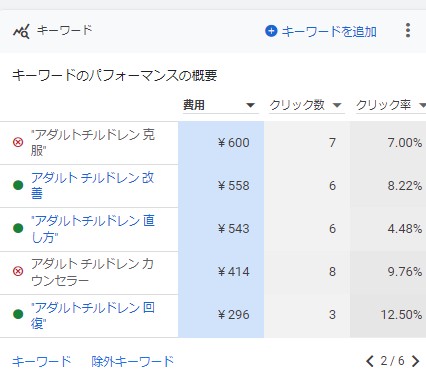Screen dimensions: 426x379
Task: Open the three-dot more options menu
Action: (x=408, y=30)
